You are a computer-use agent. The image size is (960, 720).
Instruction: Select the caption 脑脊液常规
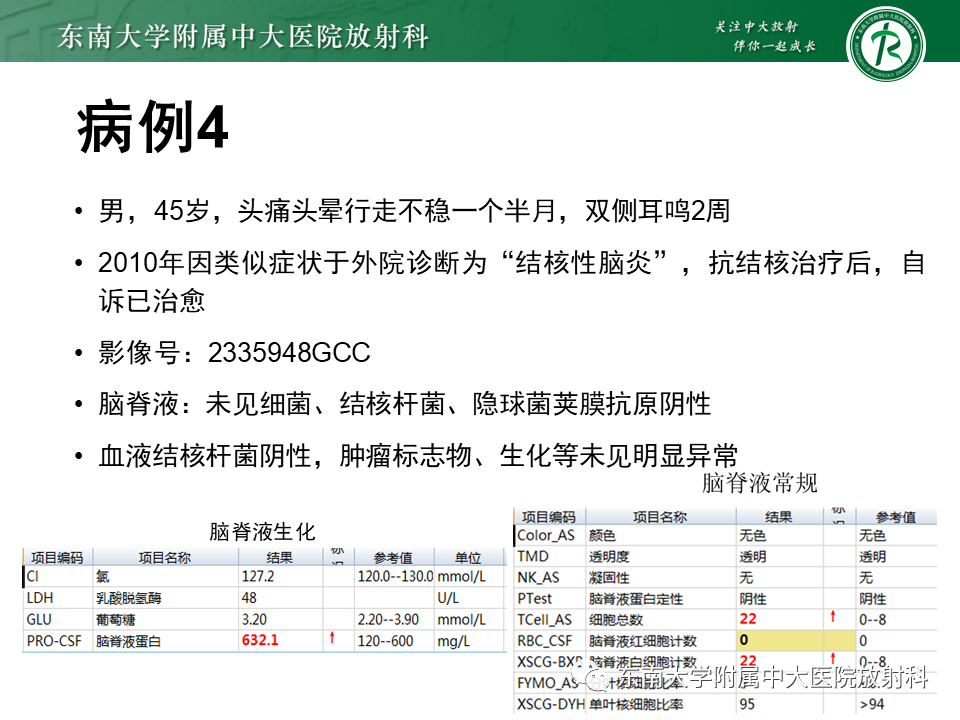coord(759,483)
